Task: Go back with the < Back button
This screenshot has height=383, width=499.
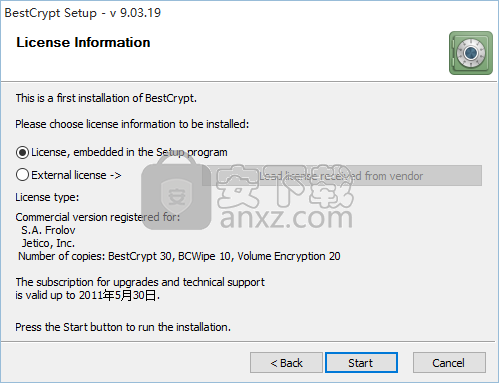Action: point(286,363)
